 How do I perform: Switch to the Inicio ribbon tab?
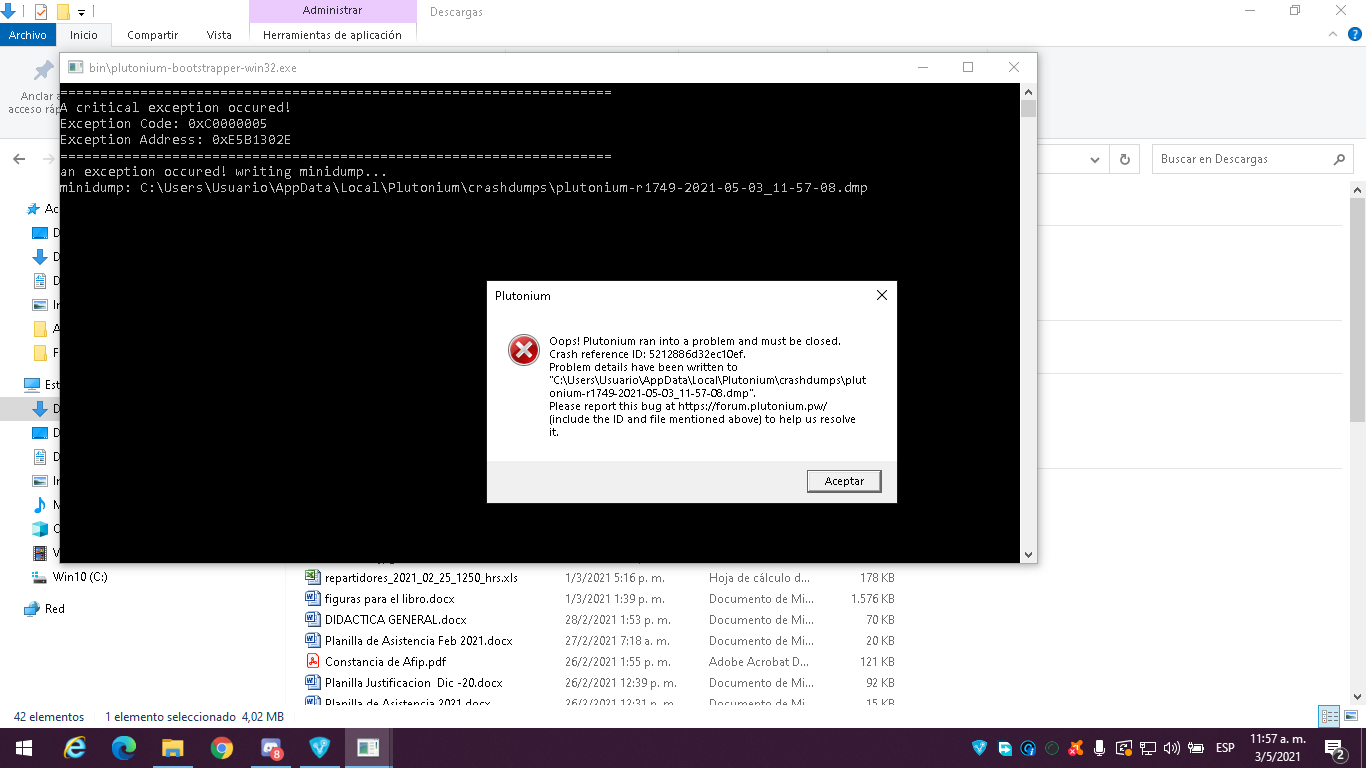pyautogui.click(x=84, y=35)
